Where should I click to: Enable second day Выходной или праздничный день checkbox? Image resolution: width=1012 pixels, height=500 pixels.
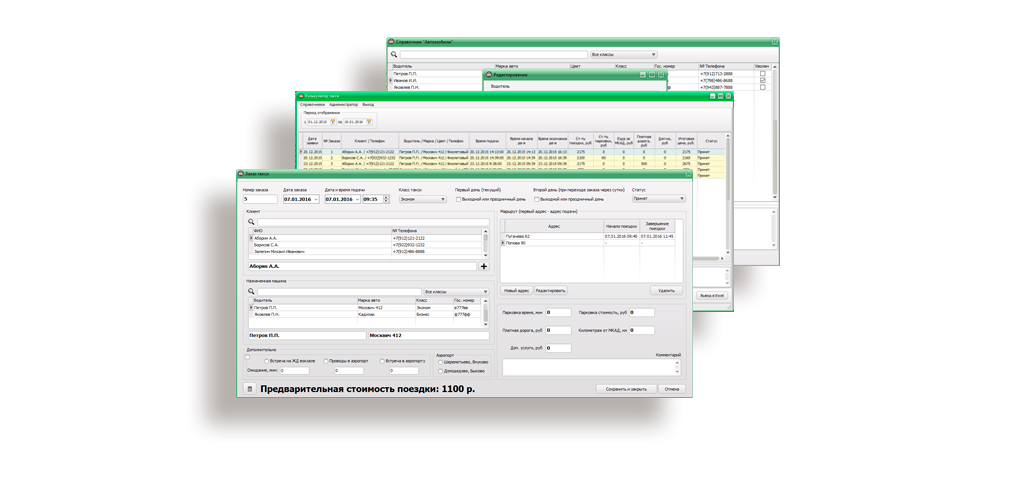536,199
